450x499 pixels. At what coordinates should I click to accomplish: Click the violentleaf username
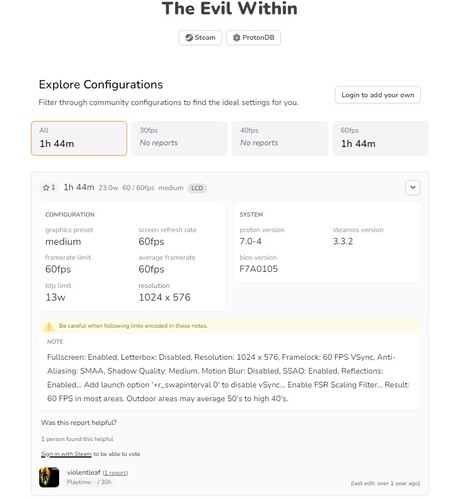(83, 472)
